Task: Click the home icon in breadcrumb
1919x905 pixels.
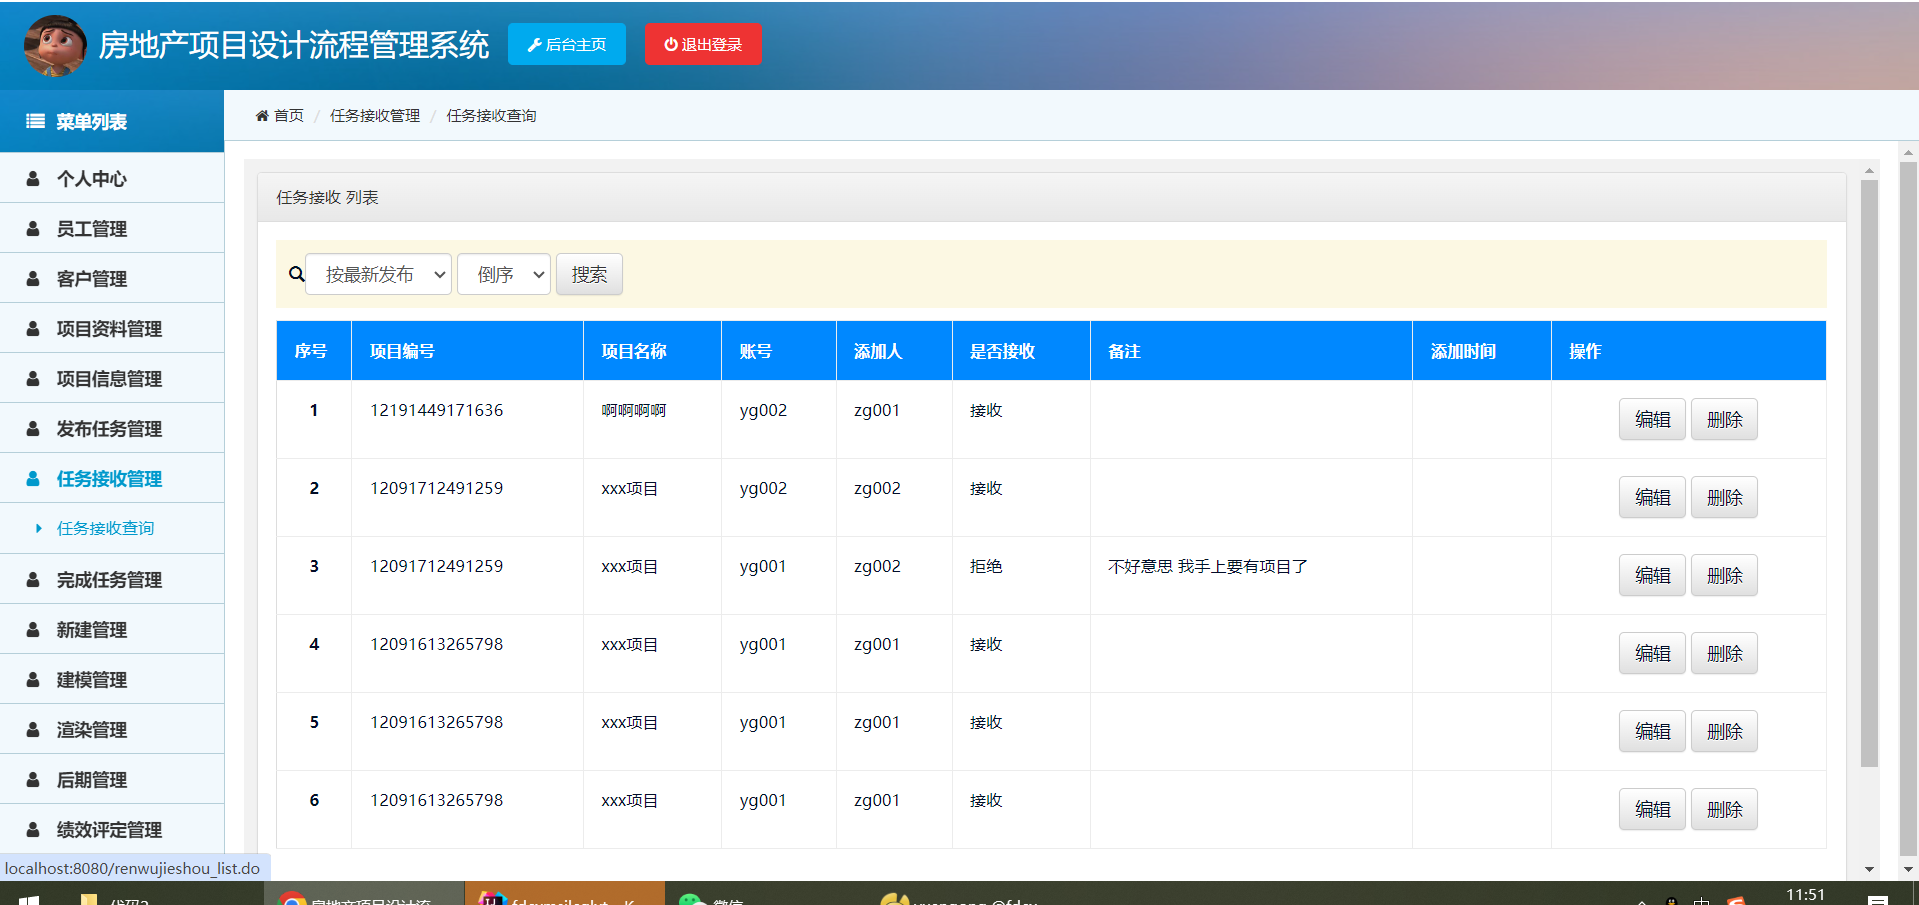Action: [262, 116]
